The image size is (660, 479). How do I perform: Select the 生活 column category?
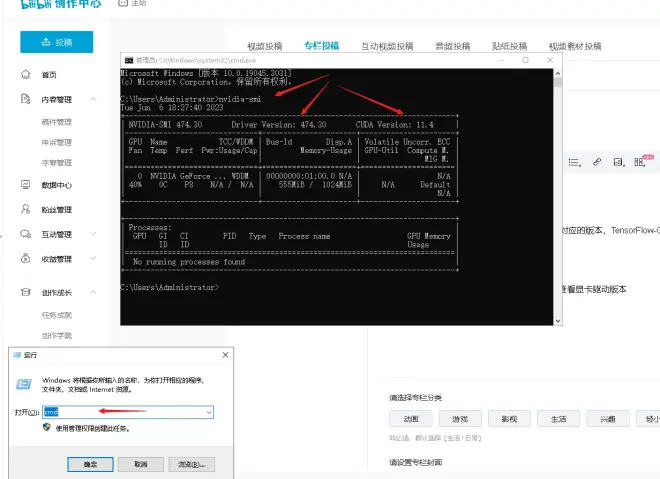point(559,419)
